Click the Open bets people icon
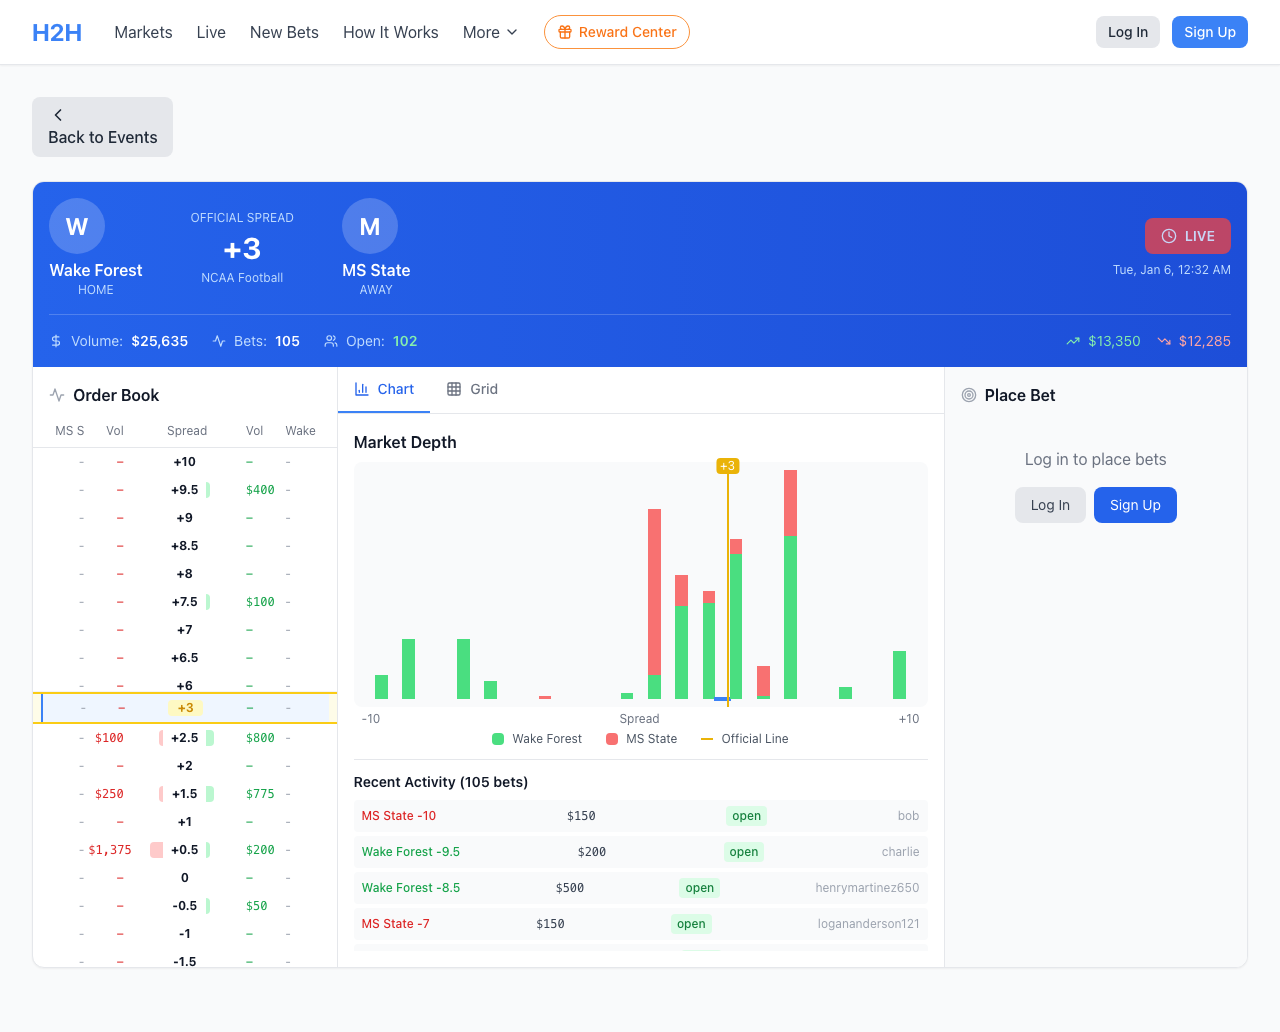 [331, 341]
